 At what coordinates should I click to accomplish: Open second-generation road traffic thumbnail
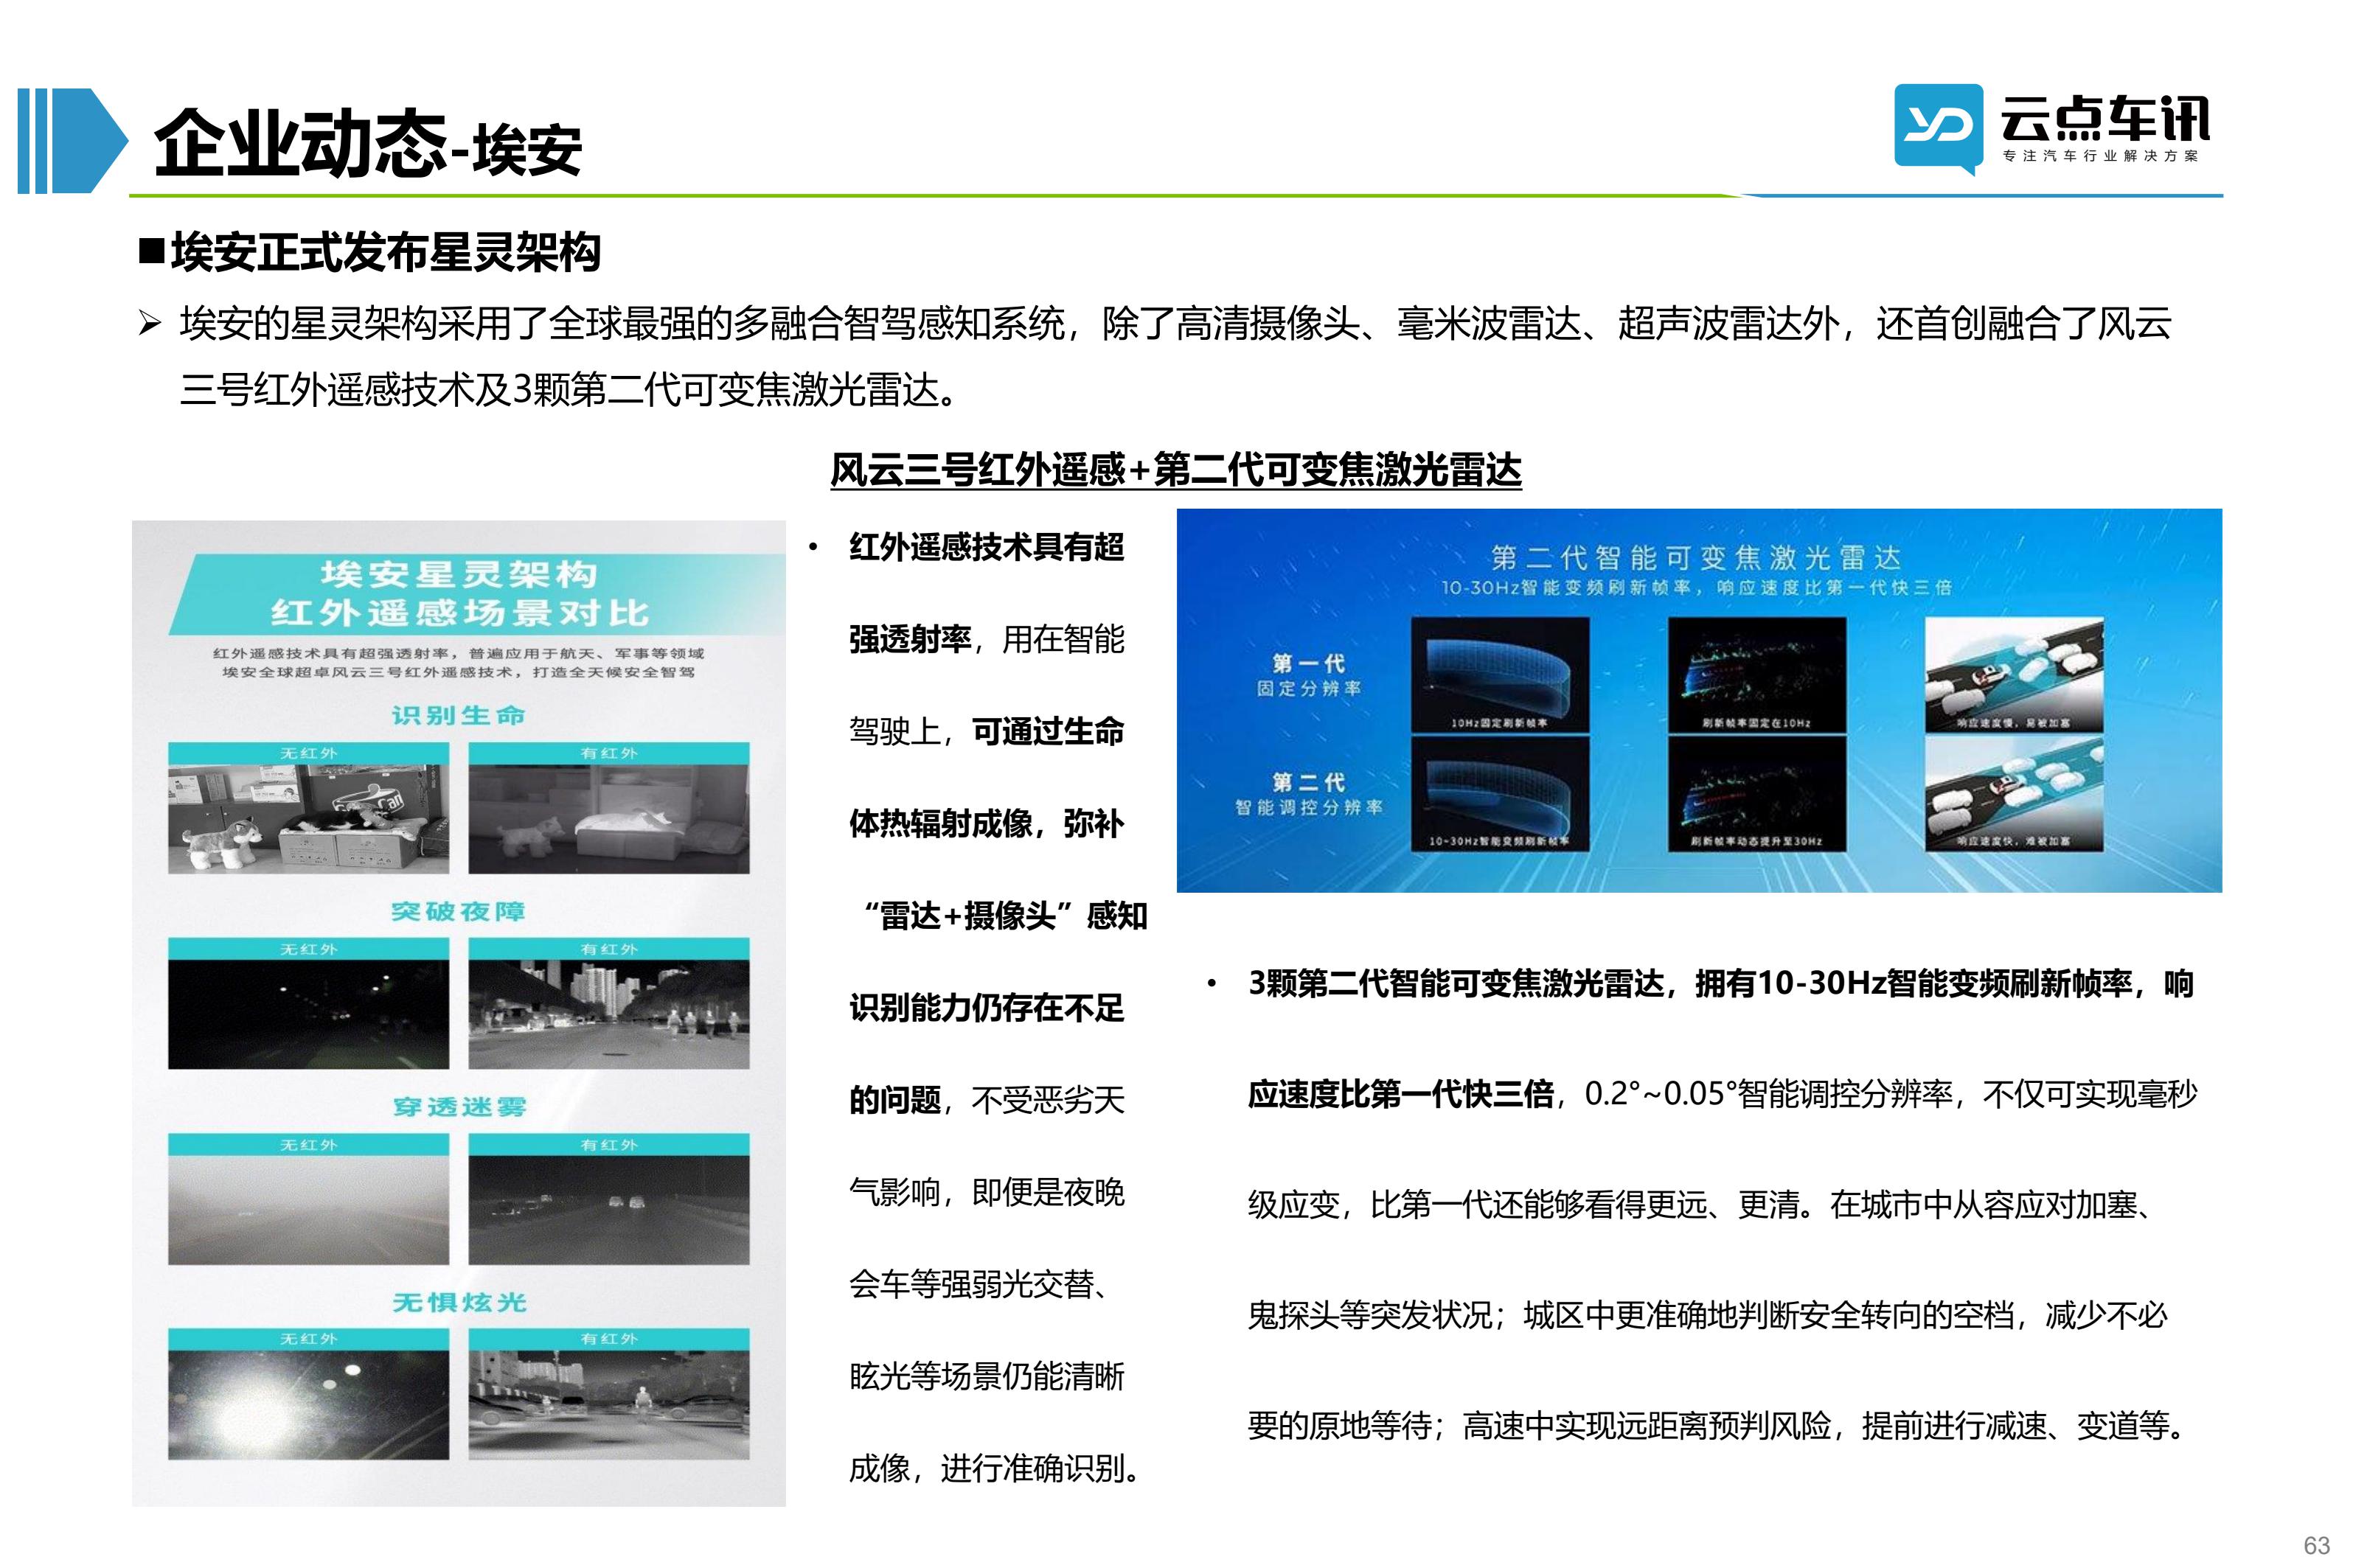point(2014,793)
